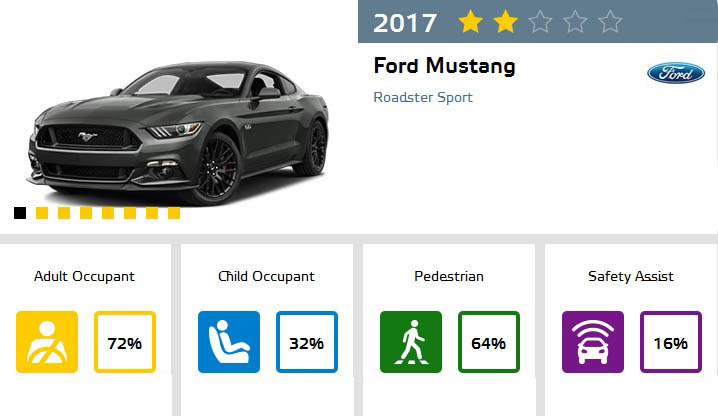Click the purple Safety Assist car icon
718x416 pixels.
(x=593, y=342)
